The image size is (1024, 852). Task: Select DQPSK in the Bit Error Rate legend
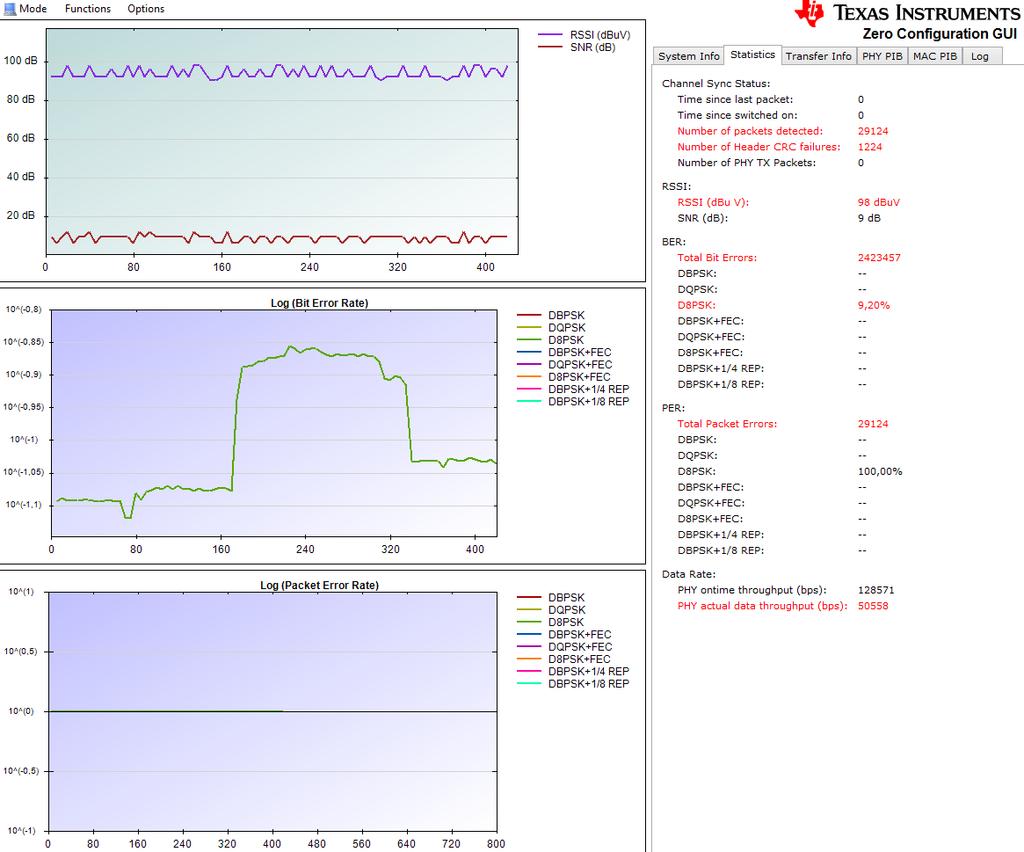point(551,328)
